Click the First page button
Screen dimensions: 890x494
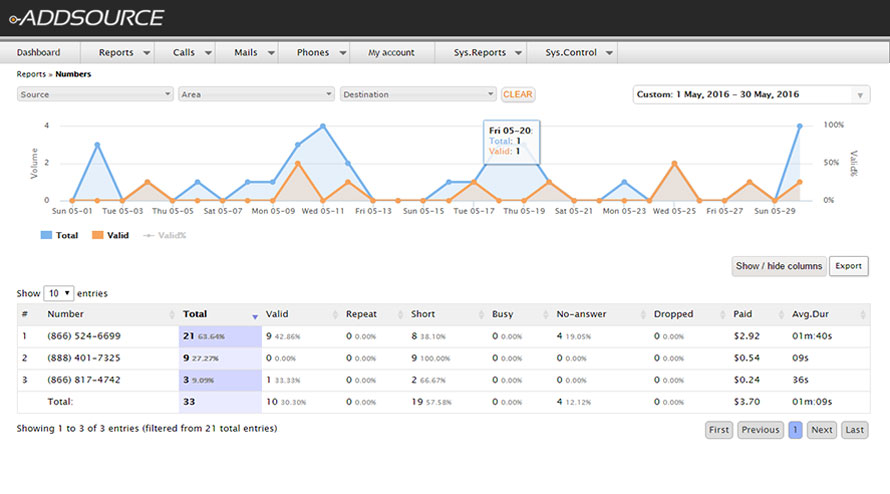(x=719, y=430)
